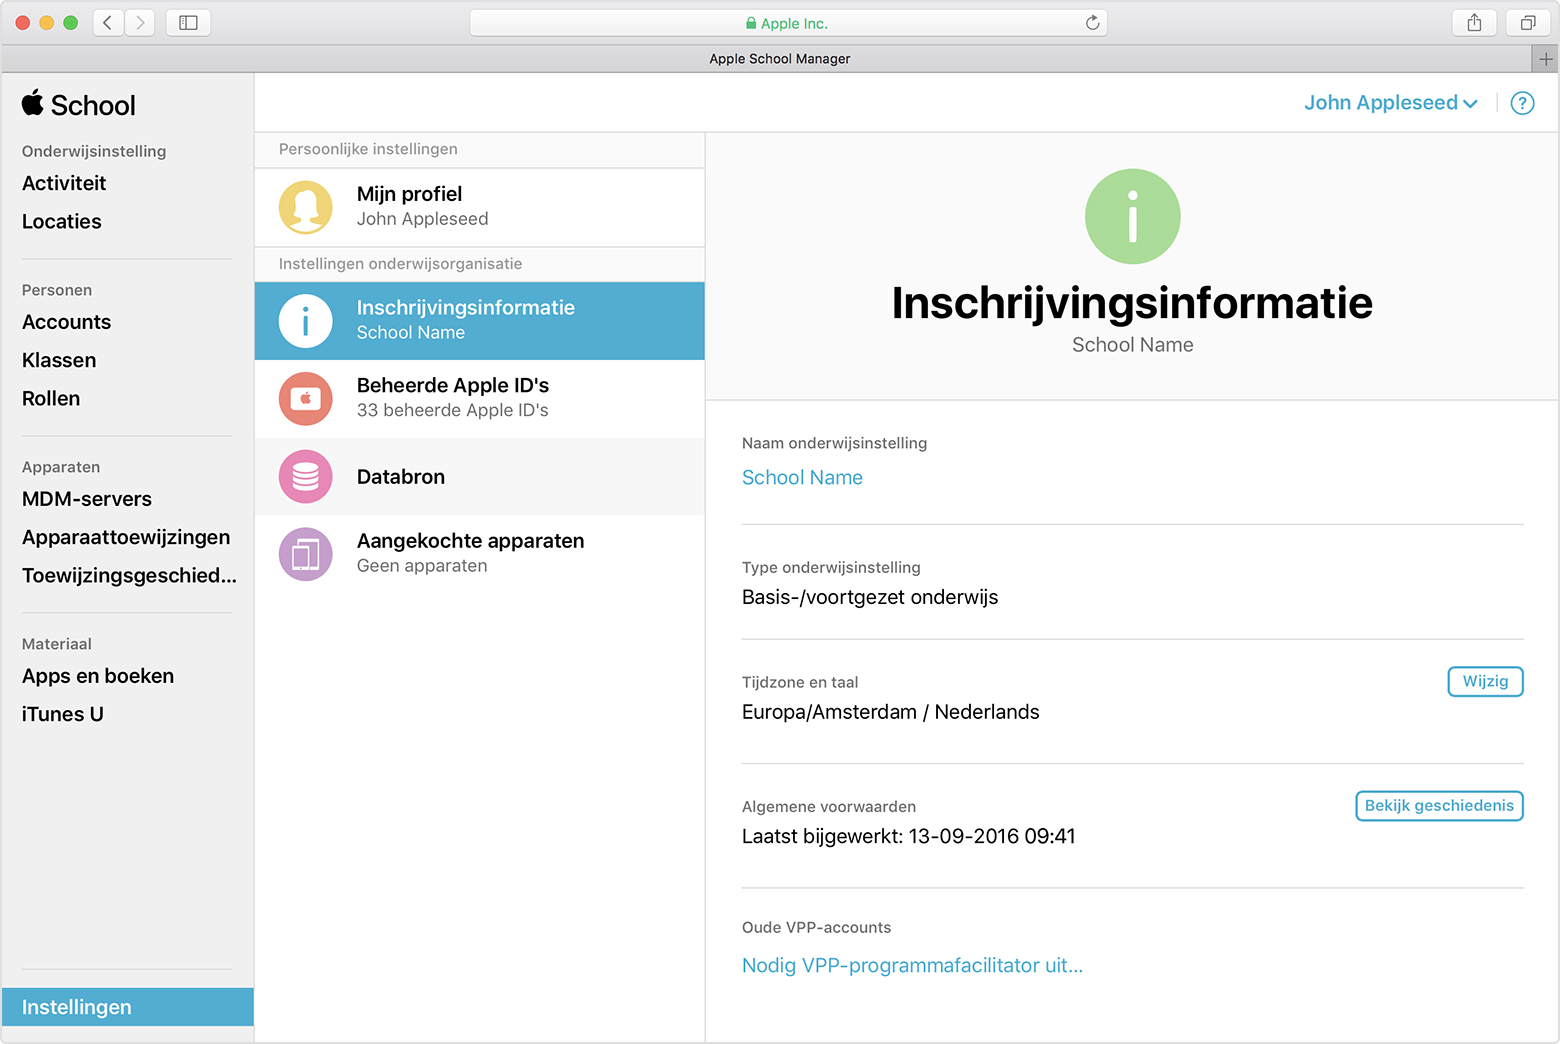
Task: Reload the page with the refresh icon
Action: [x=1092, y=22]
